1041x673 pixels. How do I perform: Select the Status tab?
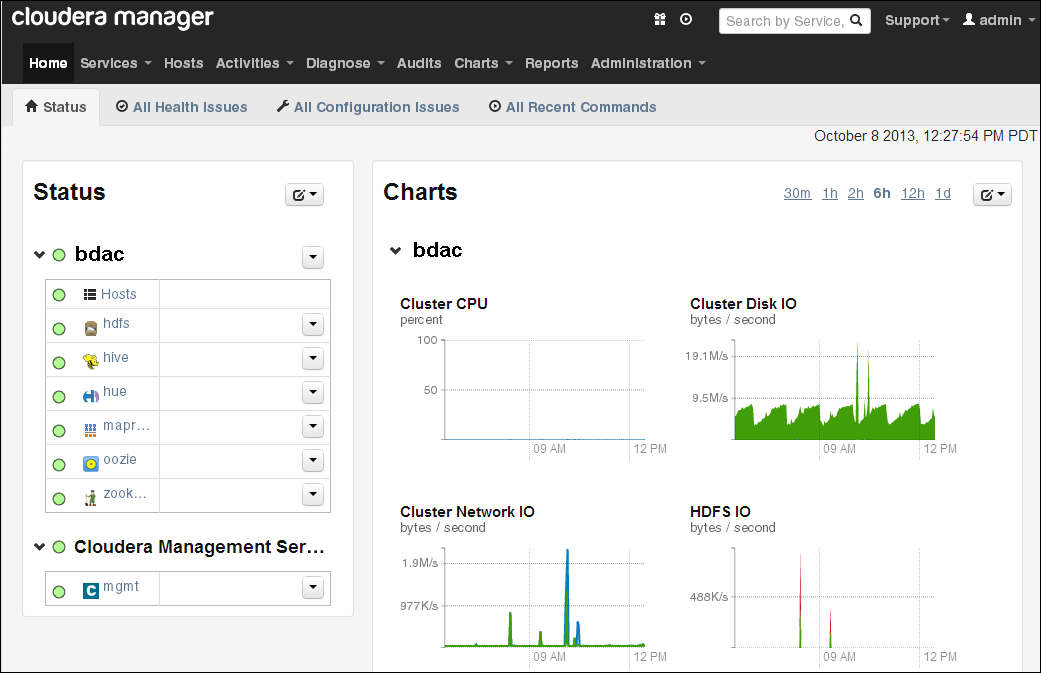pos(56,107)
